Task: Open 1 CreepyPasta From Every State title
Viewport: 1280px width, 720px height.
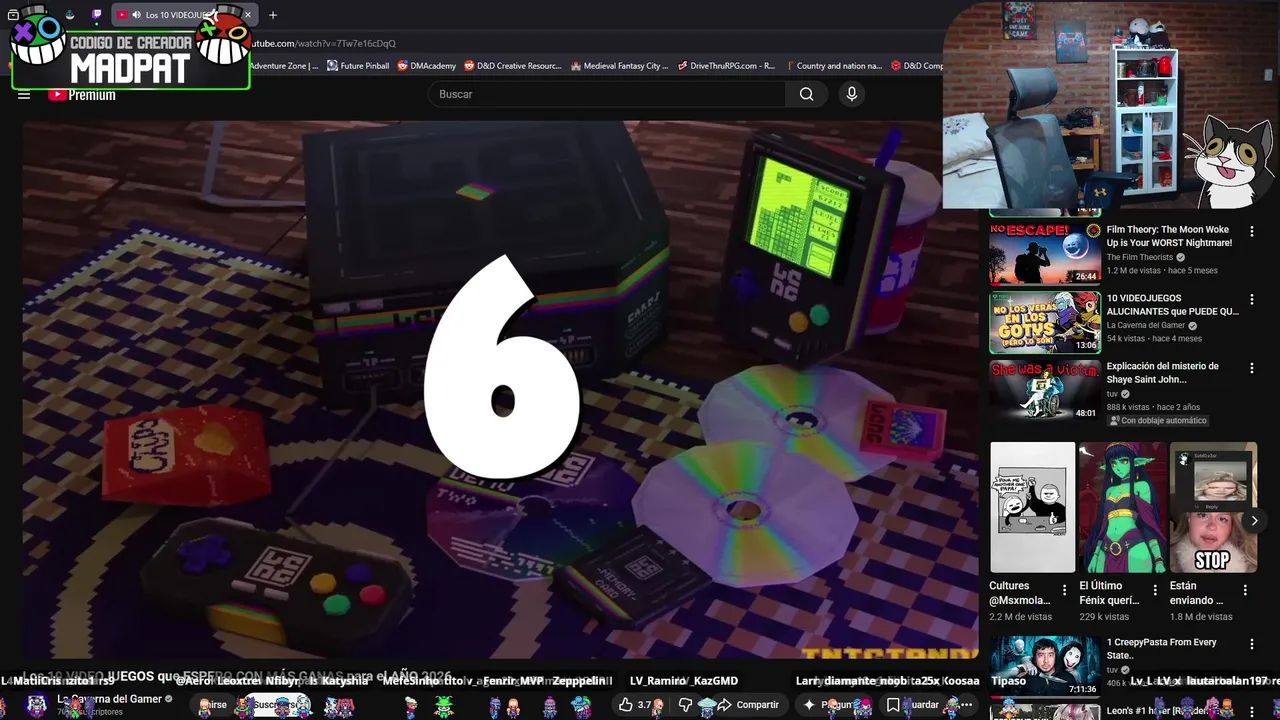Action: [x=1161, y=648]
